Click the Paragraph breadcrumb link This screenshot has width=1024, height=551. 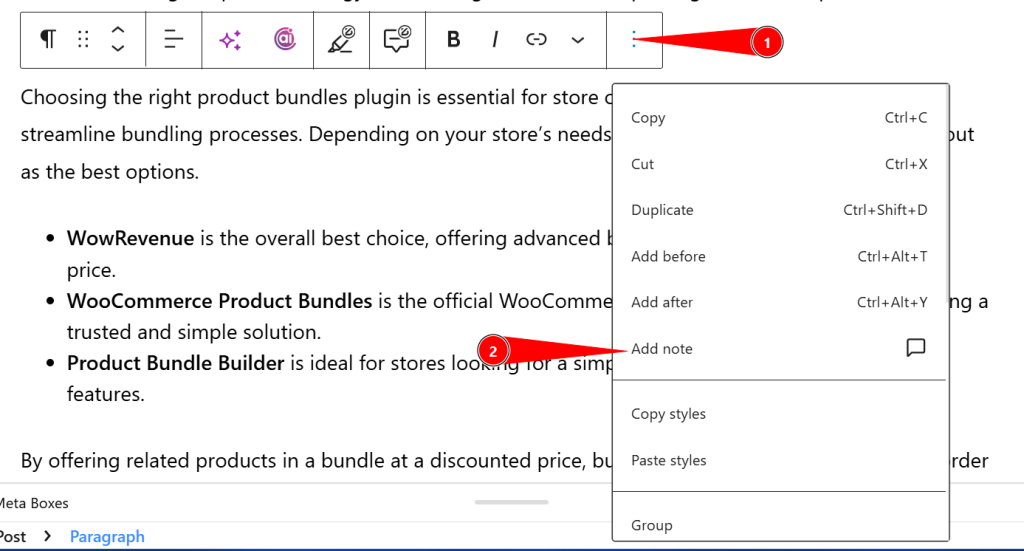point(107,537)
